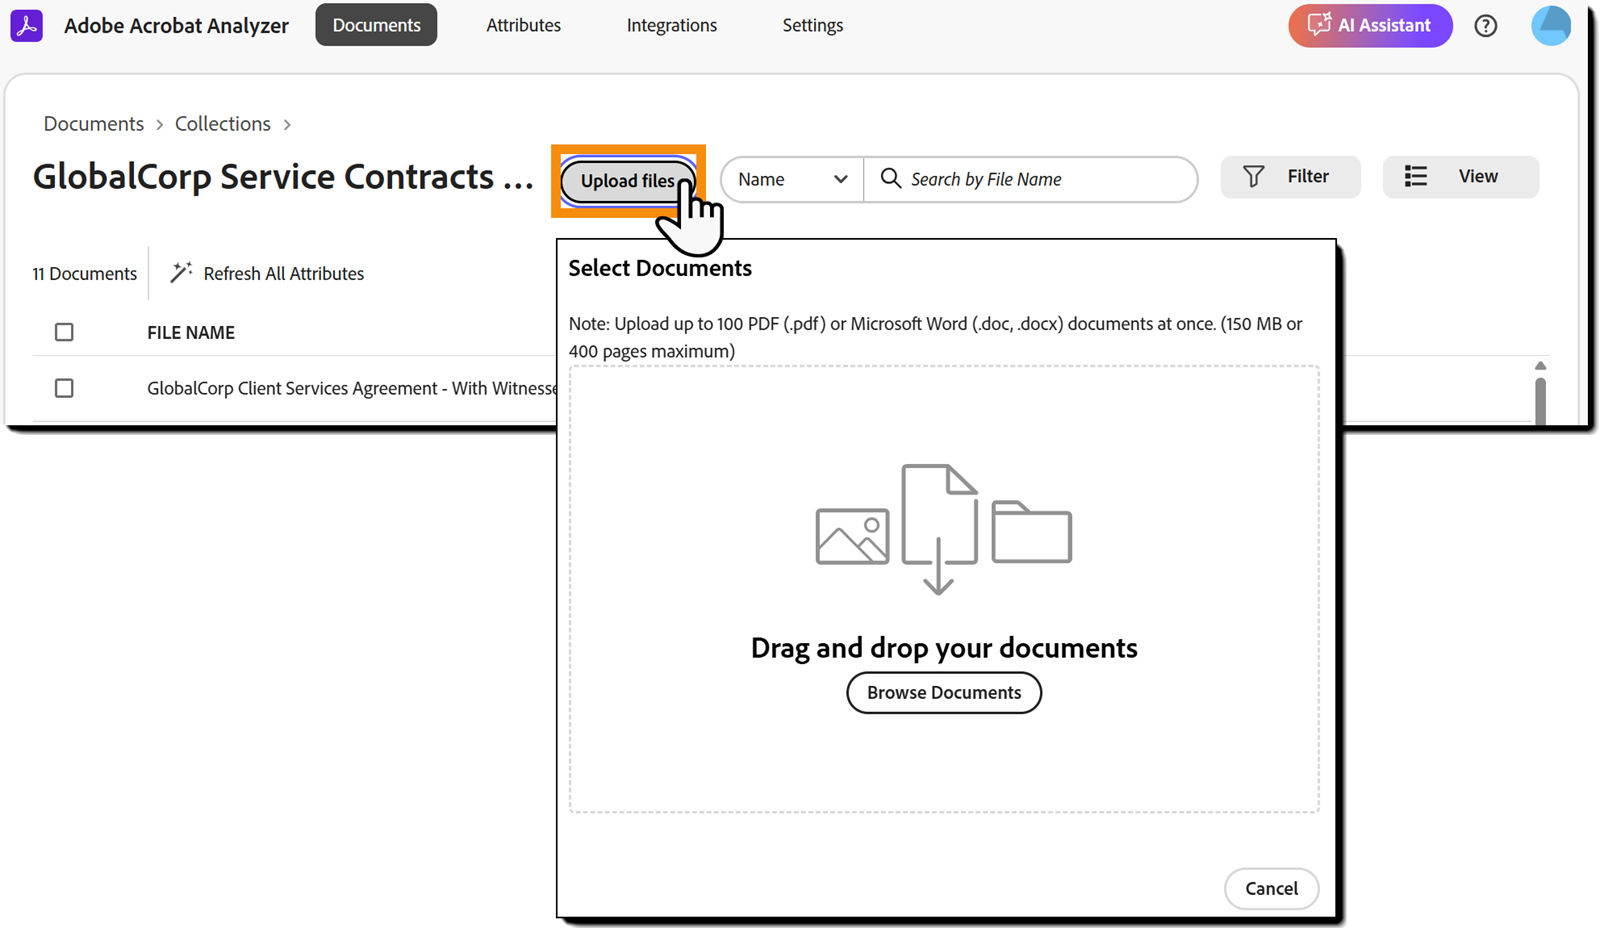1600x928 pixels.
Task: Click the chevron after Documents breadcrumb
Action: coord(159,123)
